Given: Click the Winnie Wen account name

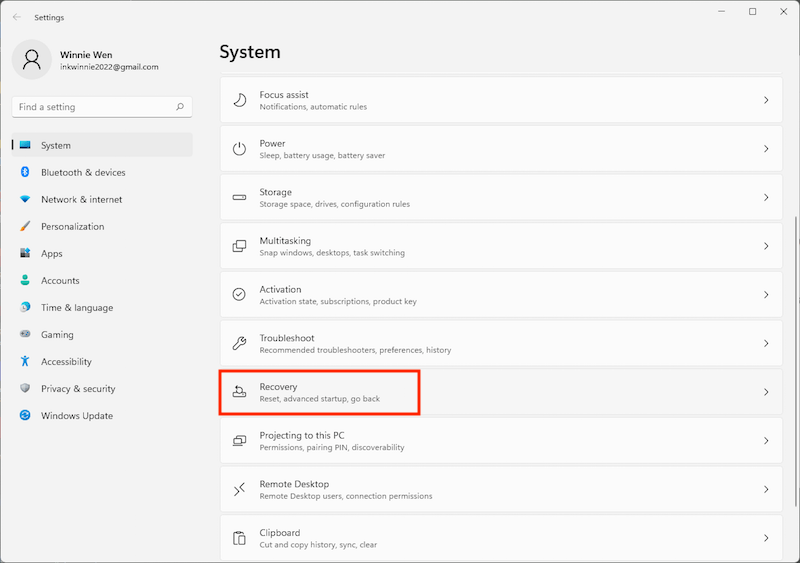Looking at the screenshot, I should 86,55.
